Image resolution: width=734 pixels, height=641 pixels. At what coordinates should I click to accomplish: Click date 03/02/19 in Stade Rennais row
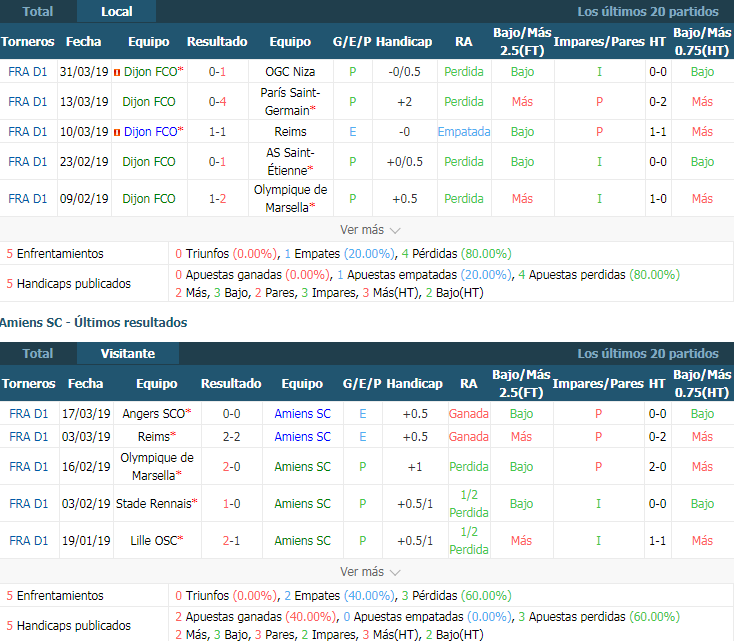pos(86,503)
